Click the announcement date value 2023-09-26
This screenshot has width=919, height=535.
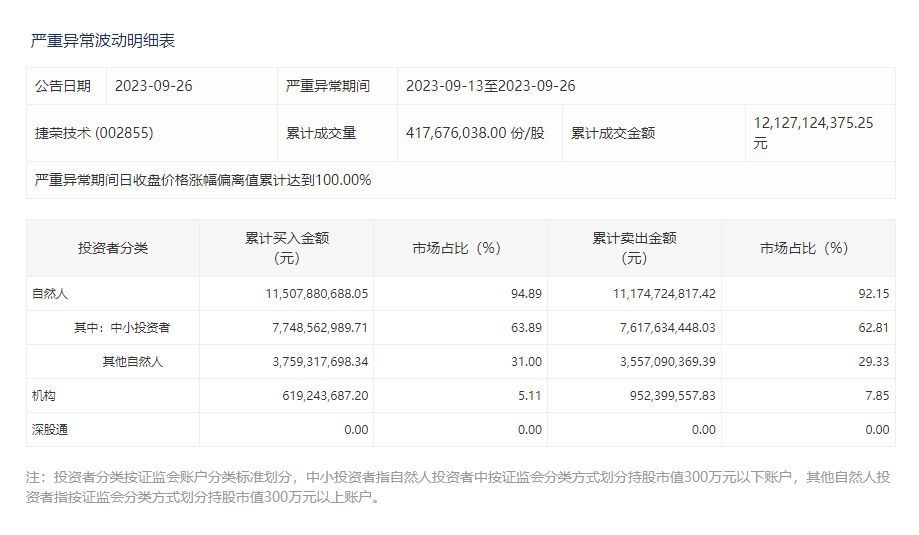[x=153, y=86]
